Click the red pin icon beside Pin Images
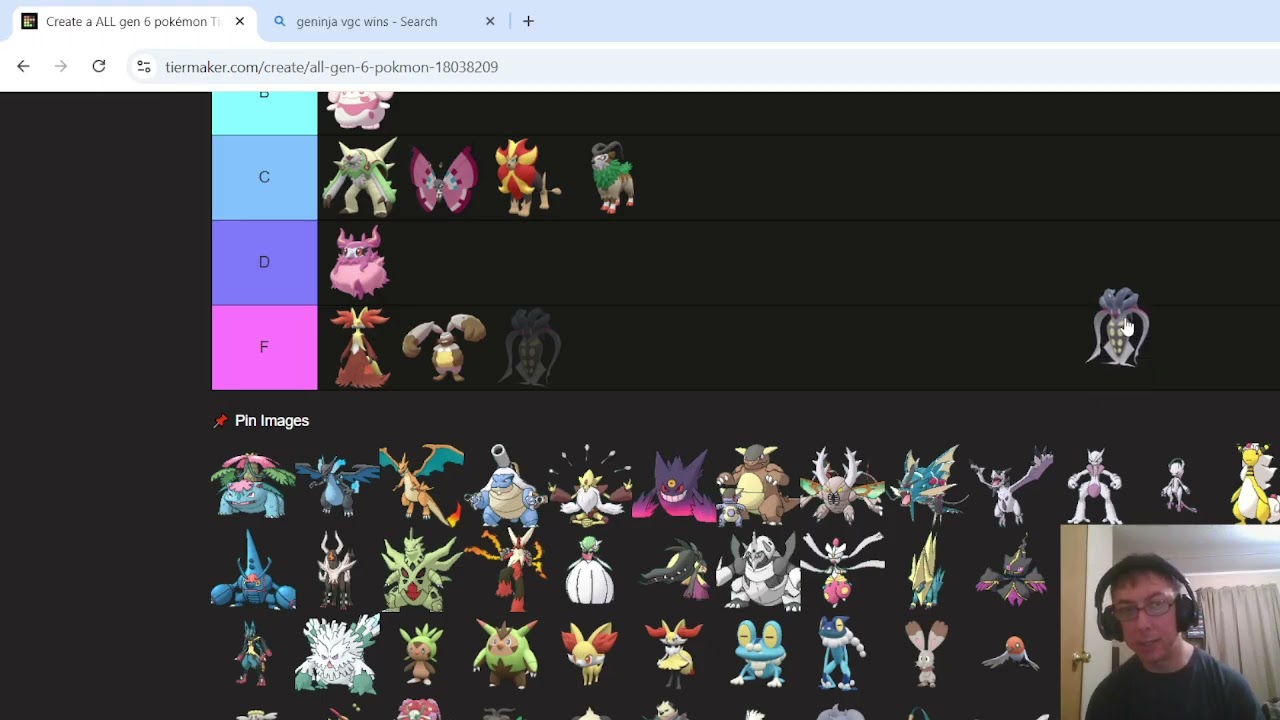 point(220,421)
